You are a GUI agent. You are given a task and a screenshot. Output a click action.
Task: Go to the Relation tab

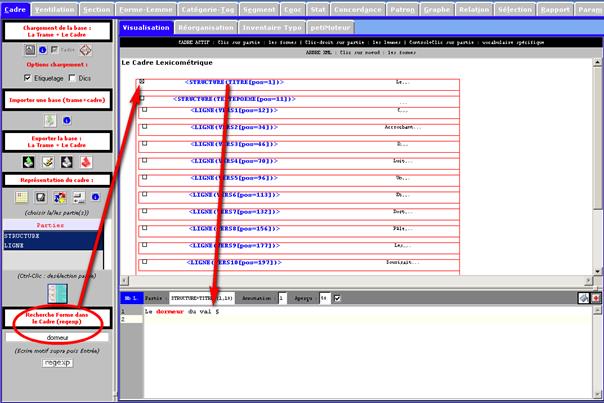click(x=474, y=10)
